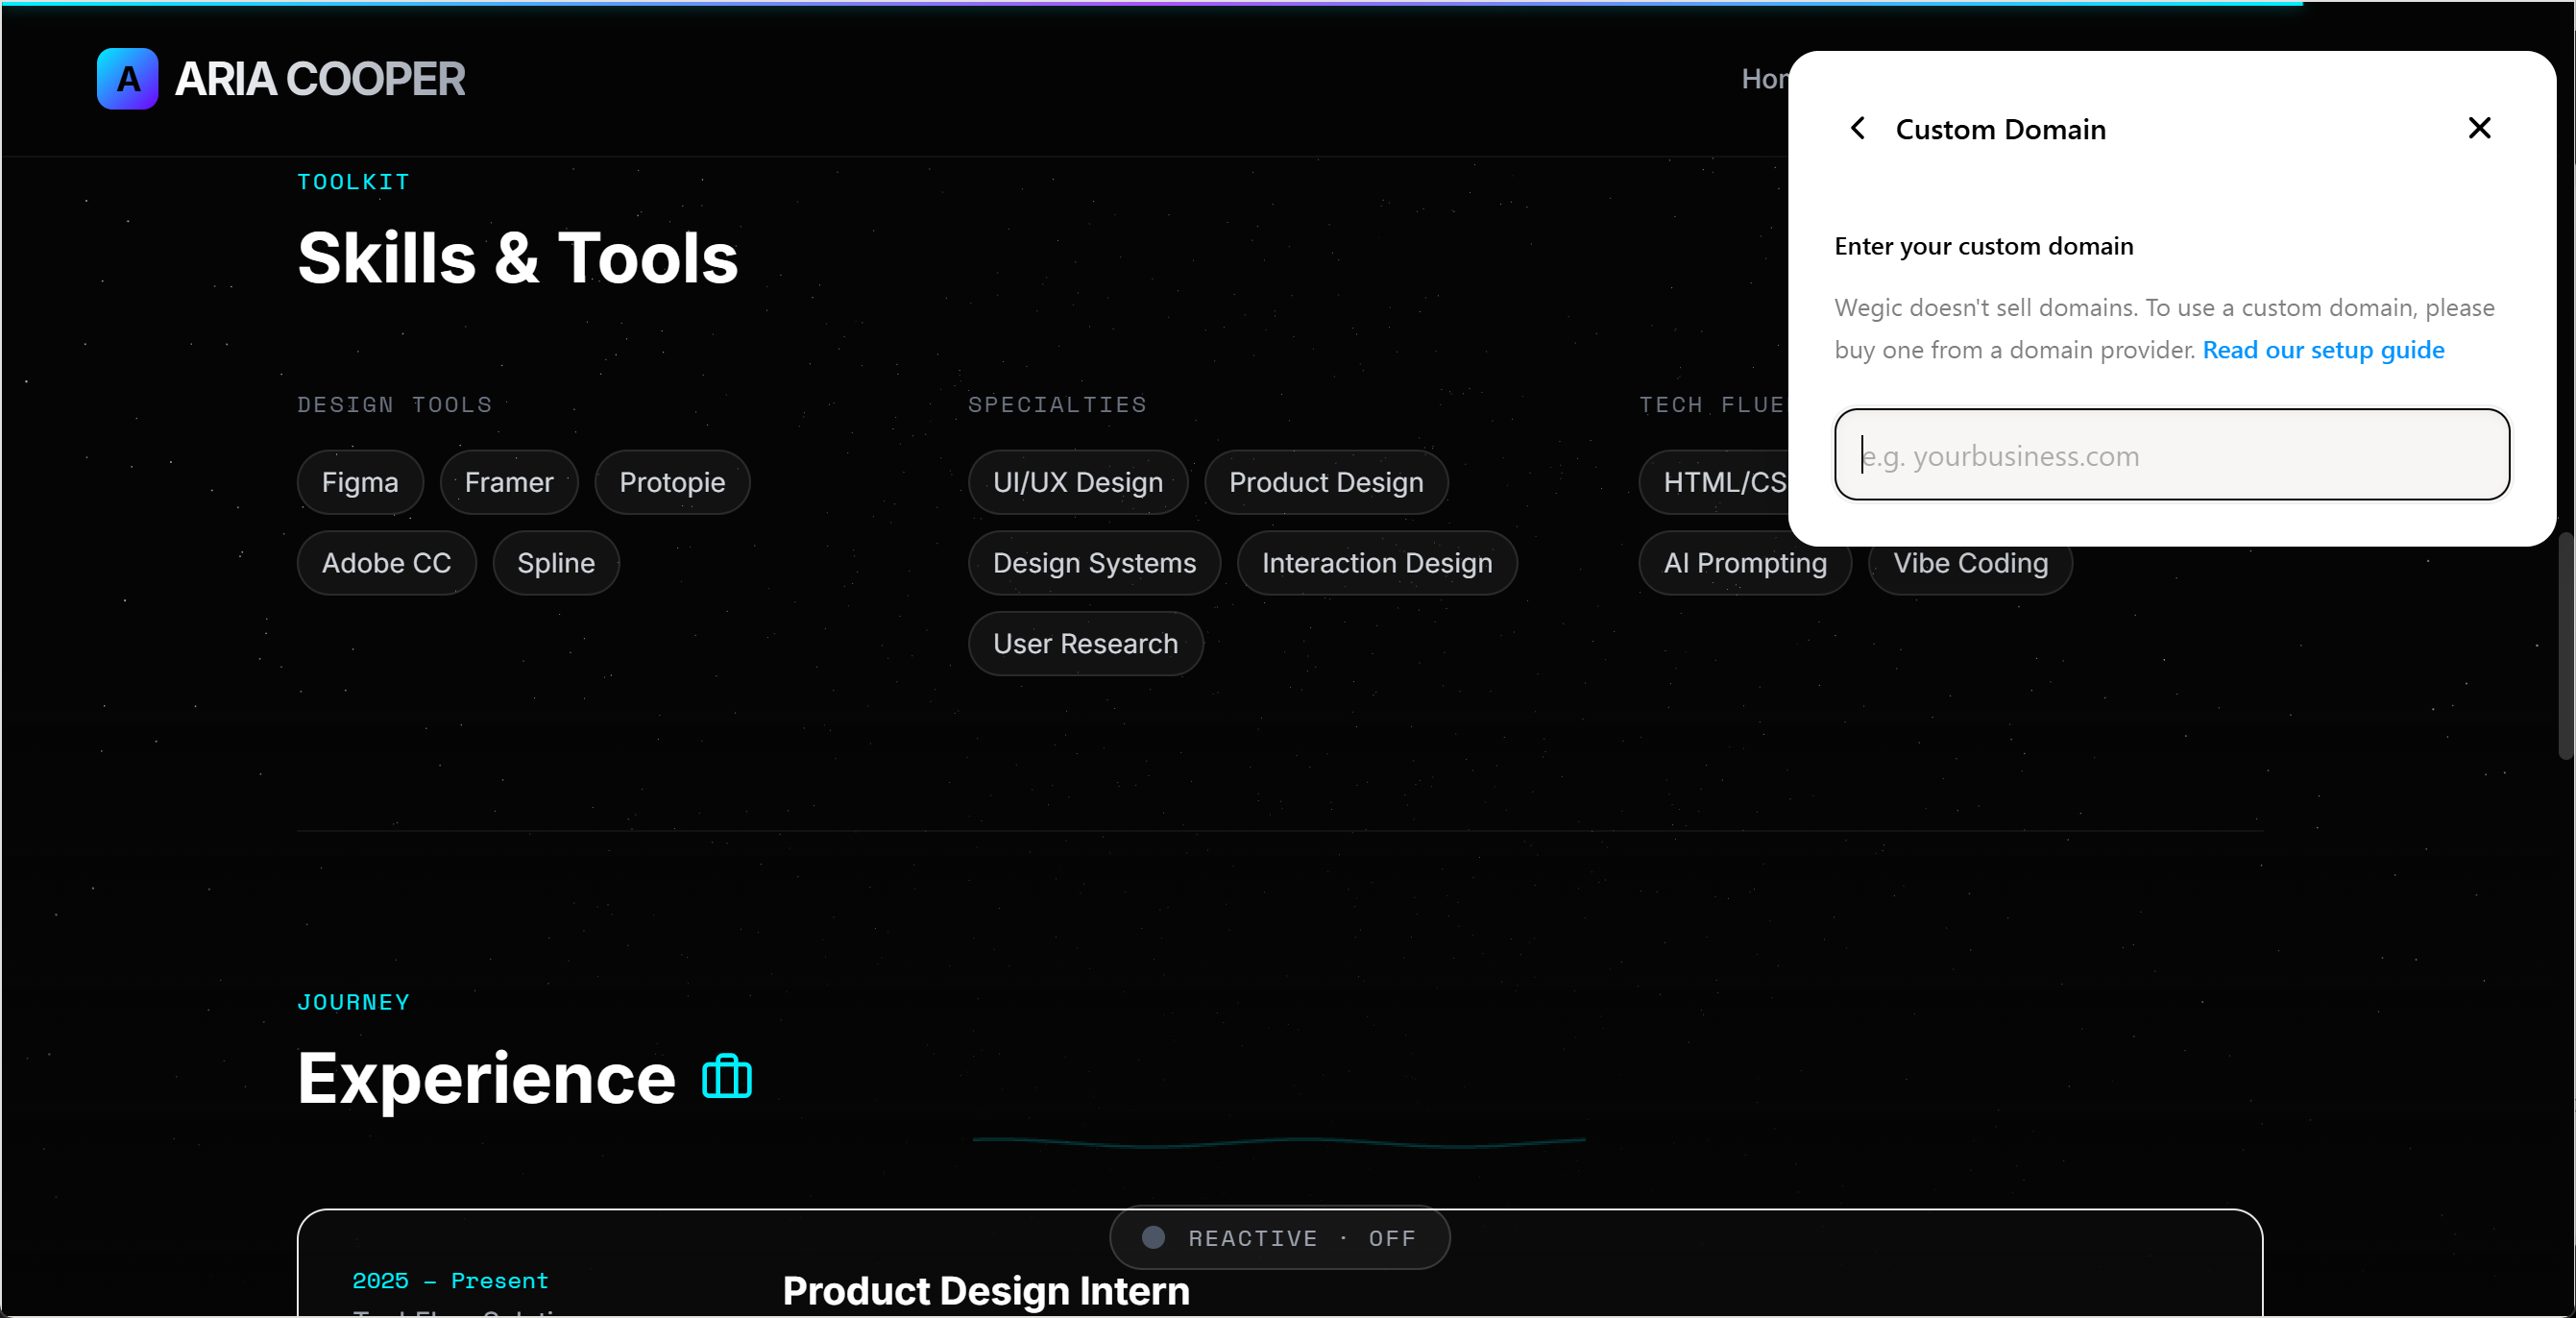Click the Vibe Coding pill

1970,565
